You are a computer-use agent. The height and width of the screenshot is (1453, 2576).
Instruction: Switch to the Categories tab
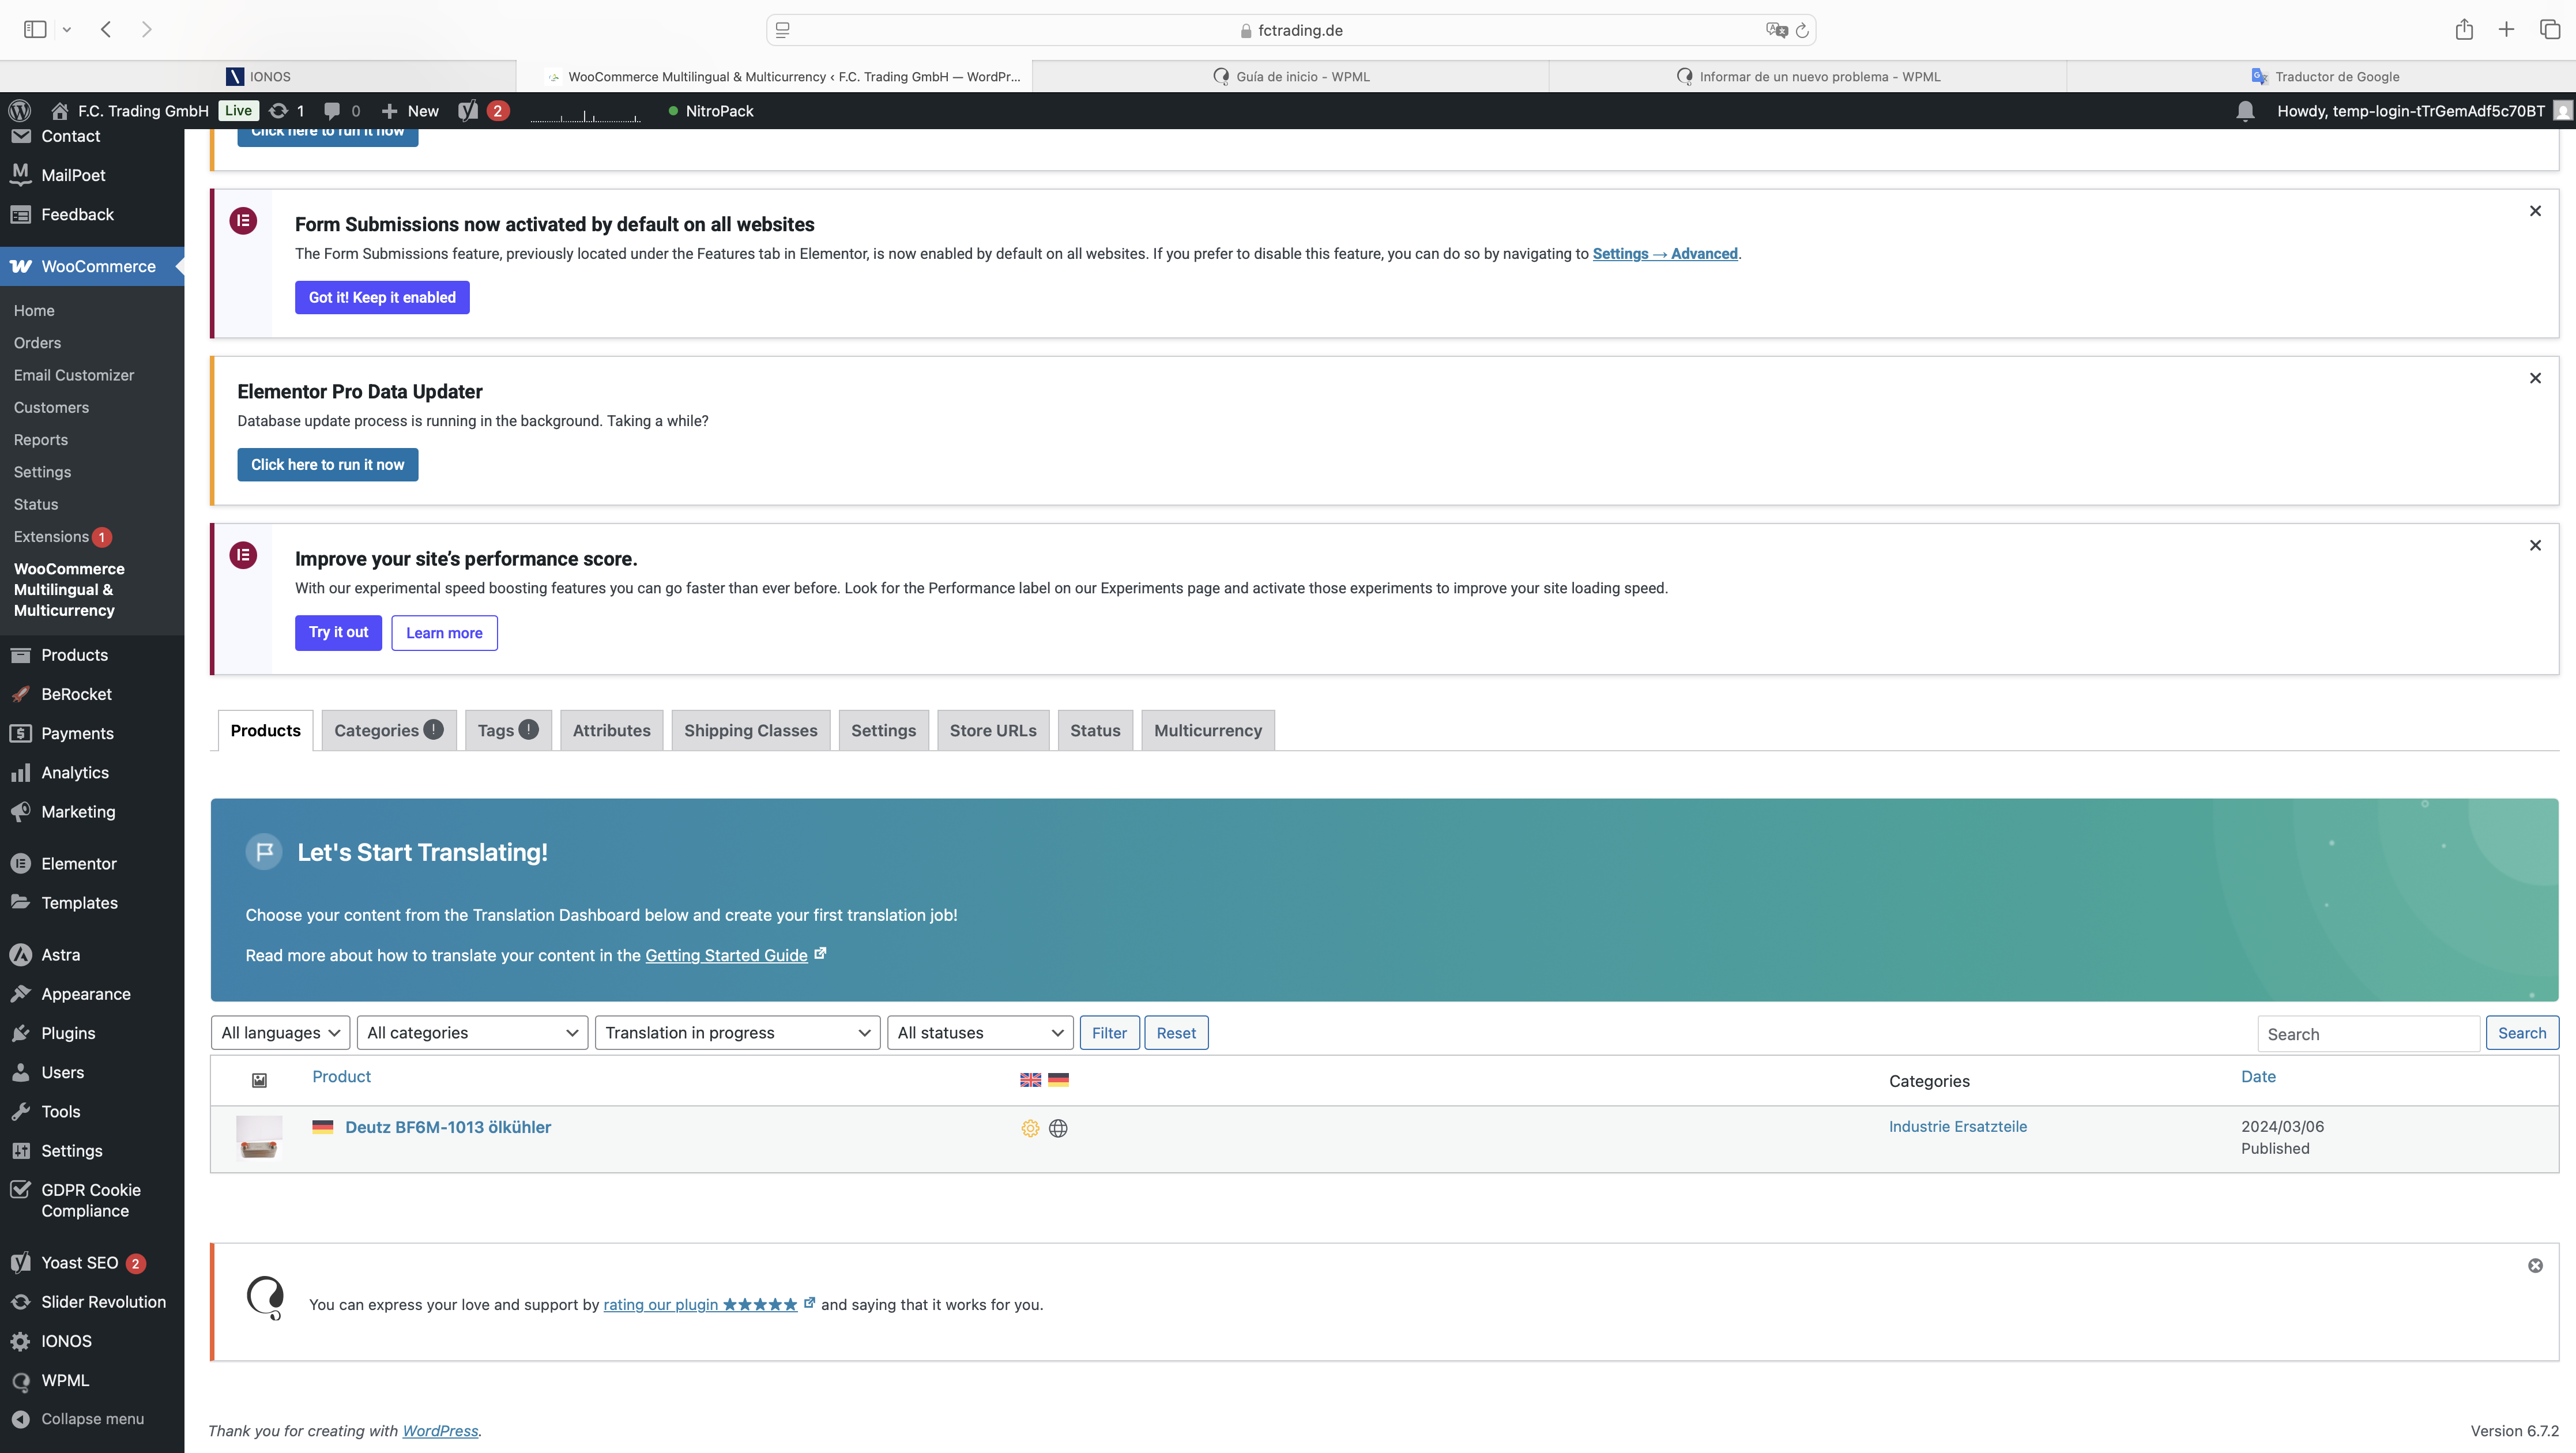coord(388,730)
